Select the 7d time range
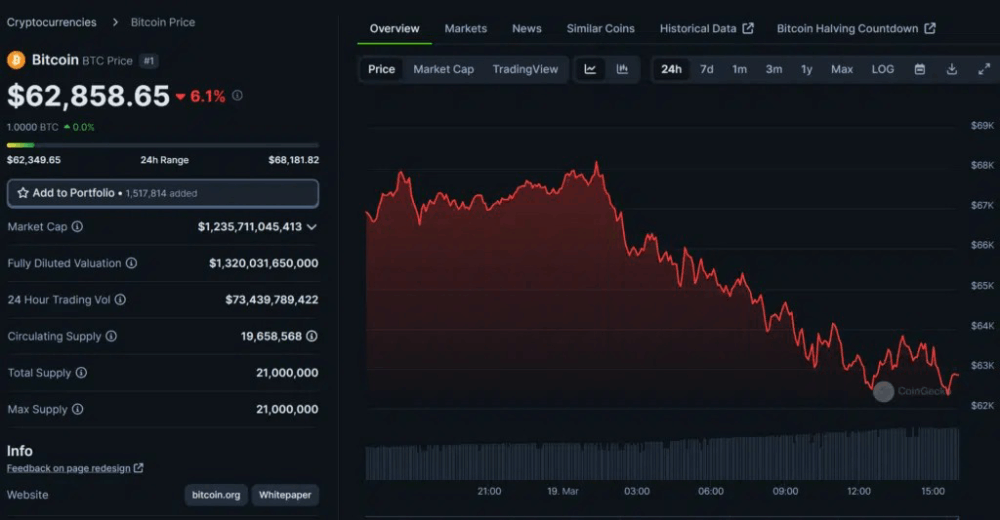This screenshot has height=520, width=1000. tap(707, 69)
